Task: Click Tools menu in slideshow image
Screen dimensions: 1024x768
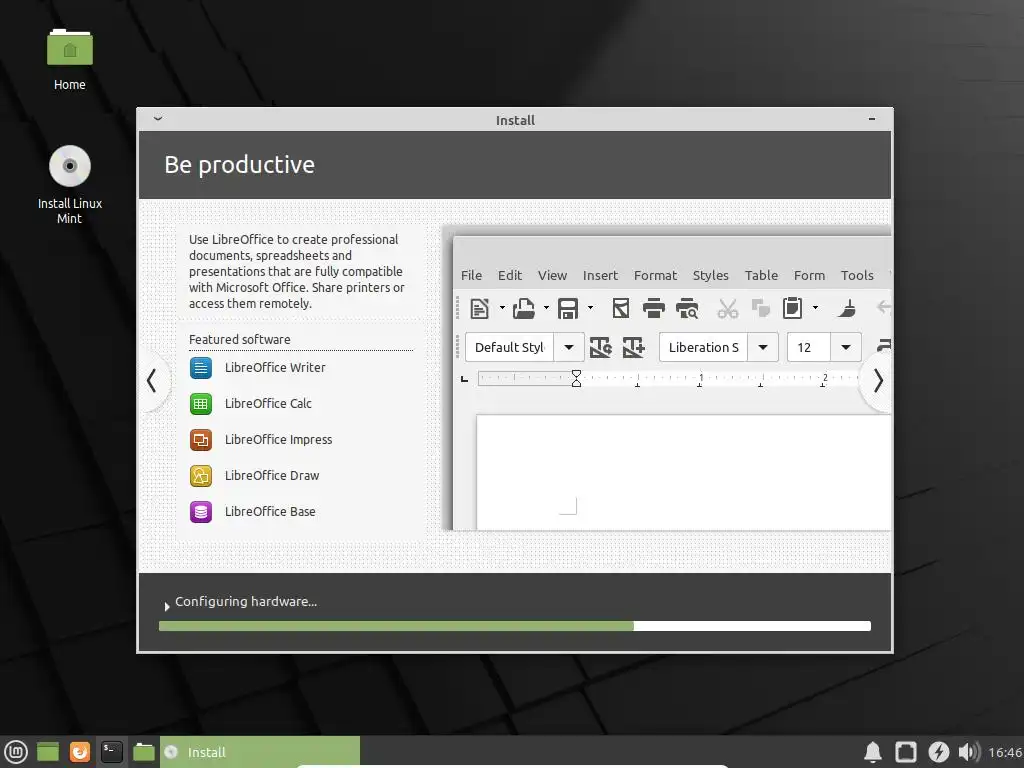Action: (x=857, y=276)
